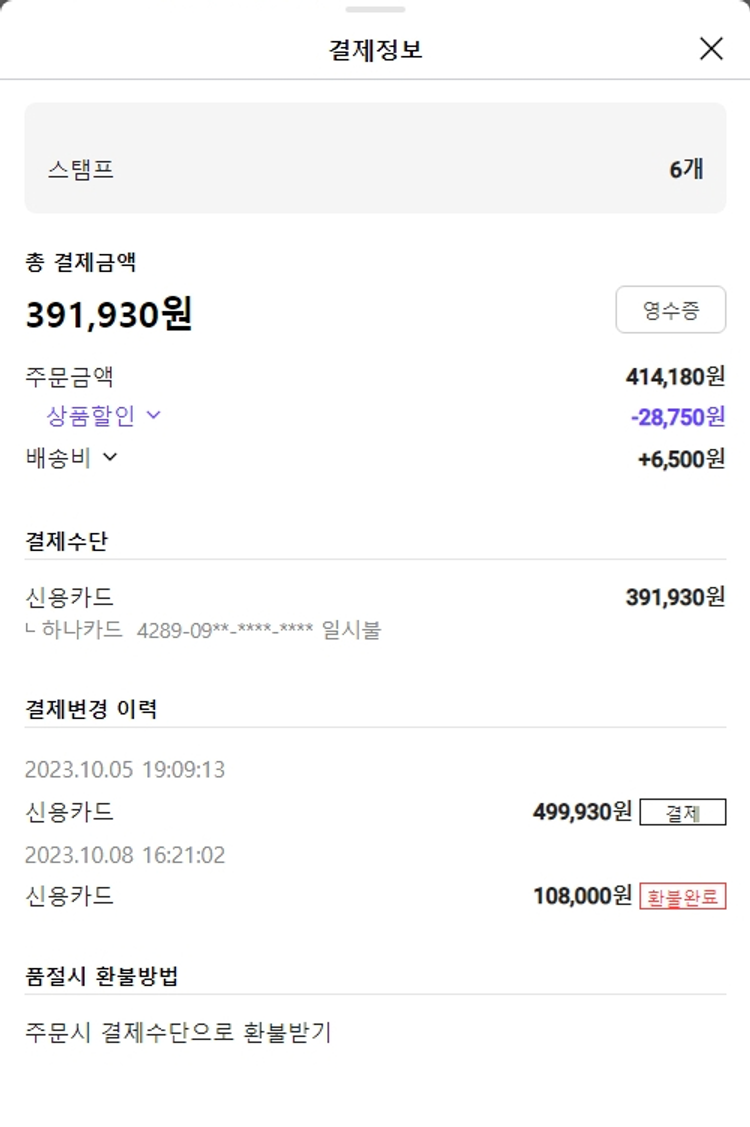The image size is (750, 1127).
Task: Click the red 환불완료 status badge
Action: pos(683,896)
